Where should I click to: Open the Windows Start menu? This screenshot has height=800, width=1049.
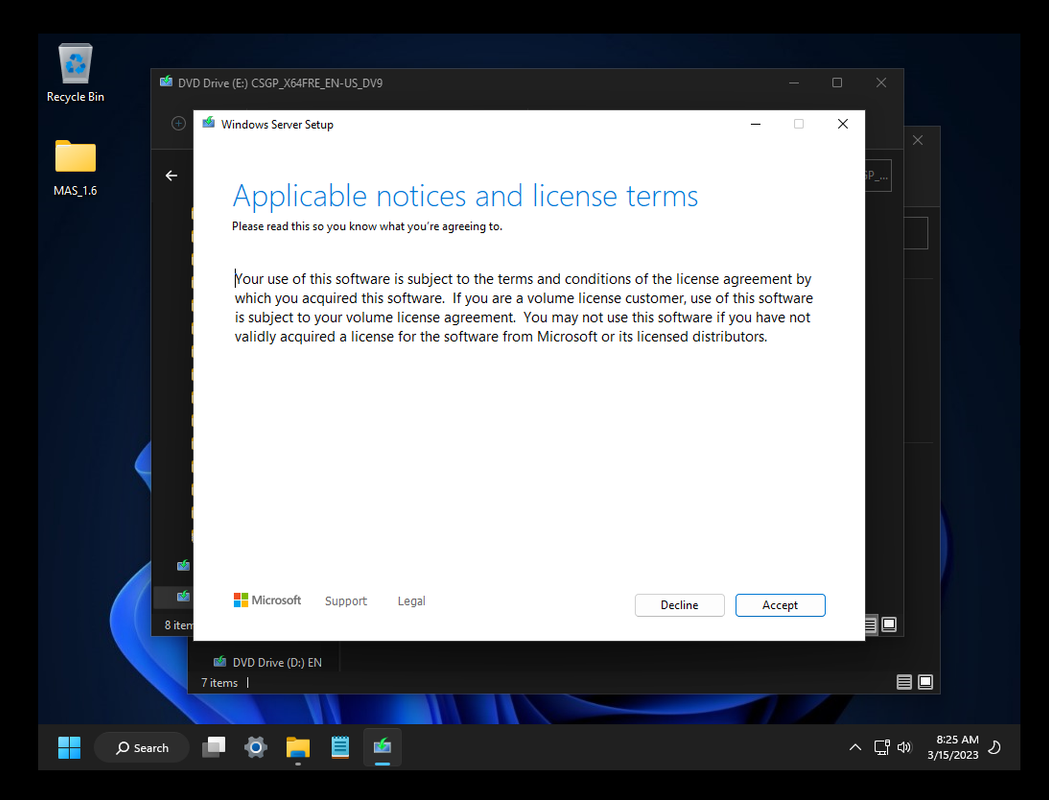(69, 747)
